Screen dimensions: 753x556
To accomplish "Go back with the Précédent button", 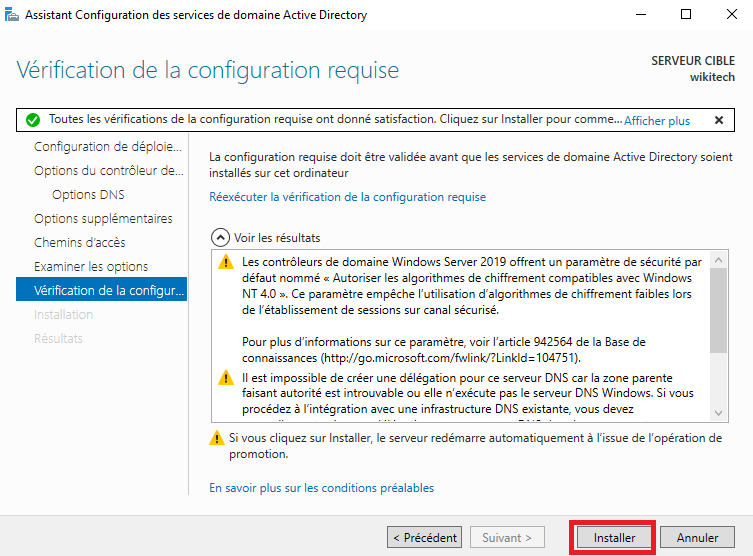I will point(424,537).
